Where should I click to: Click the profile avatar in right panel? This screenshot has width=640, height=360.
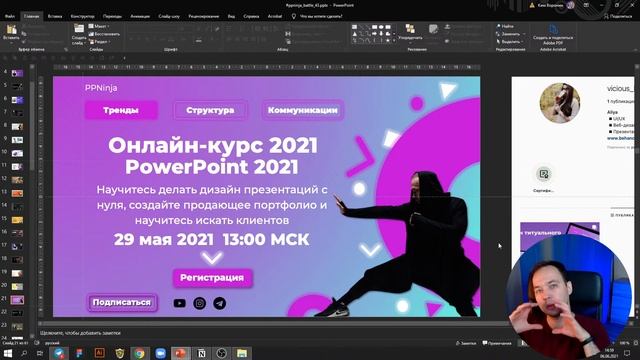(x=560, y=103)
